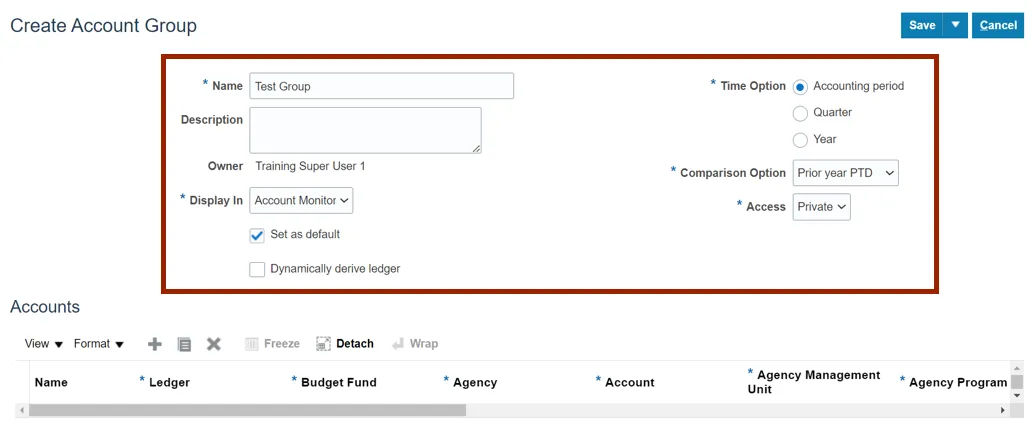Click the add row plus icon

click(154, 344)
